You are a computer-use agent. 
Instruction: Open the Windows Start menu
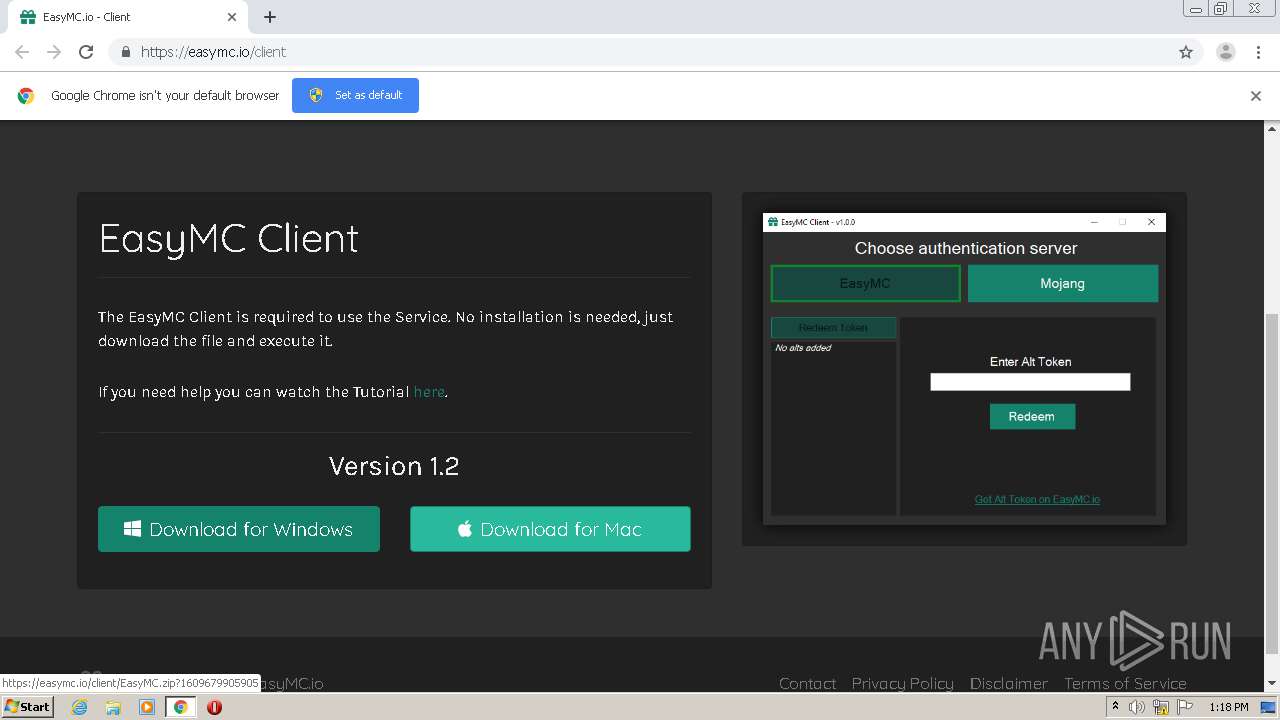(x=27, y=706)
